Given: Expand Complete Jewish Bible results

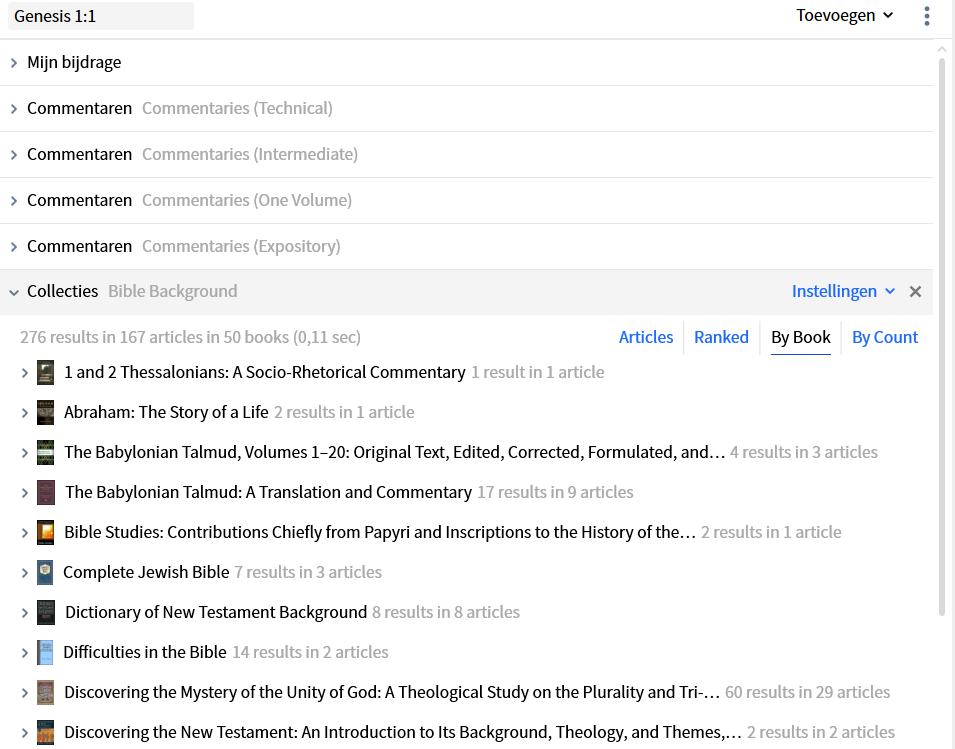Looking at the screenshot, I should (24, 573).
